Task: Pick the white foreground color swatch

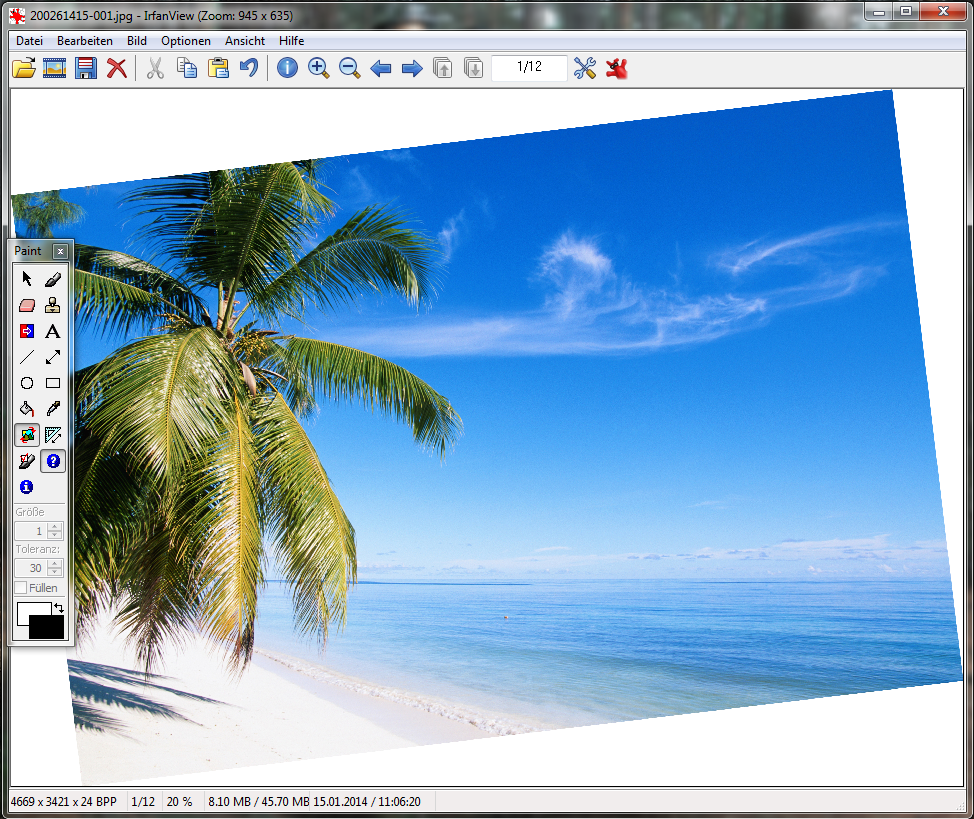Action: tap(25, 611)
